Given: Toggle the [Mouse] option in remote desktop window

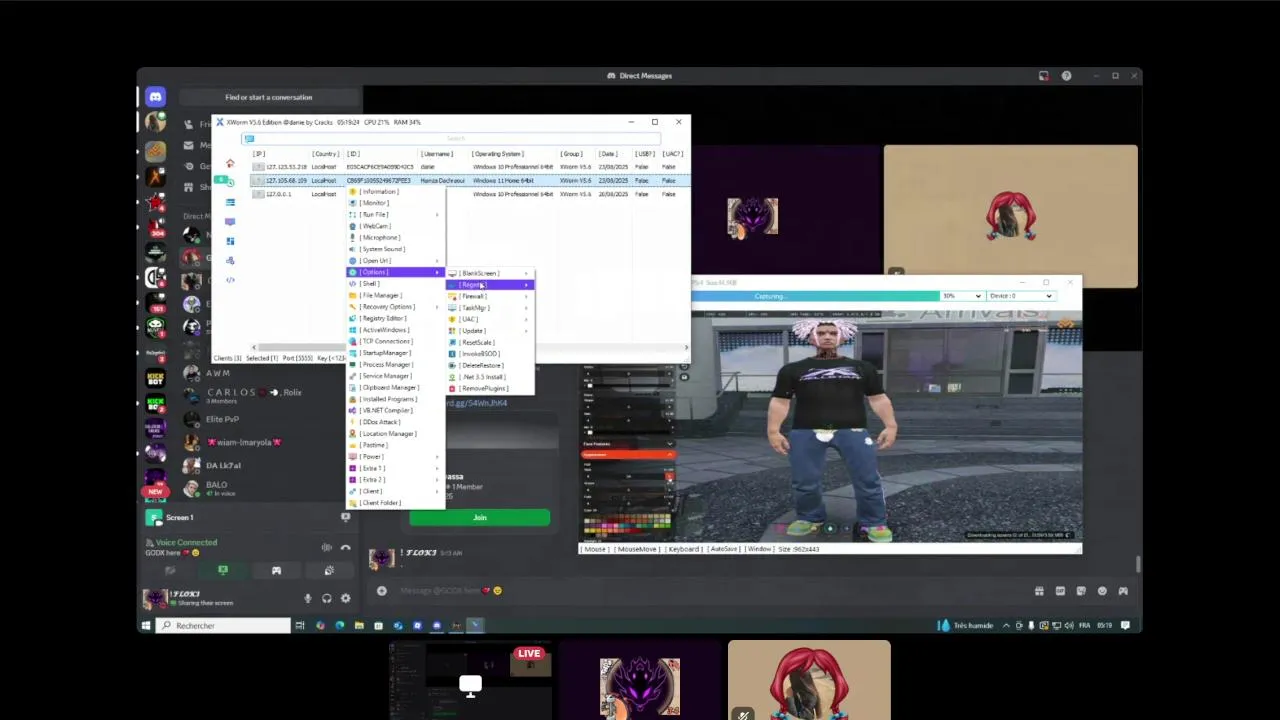Looking at the screenshot, I should [x=595, y=549].
